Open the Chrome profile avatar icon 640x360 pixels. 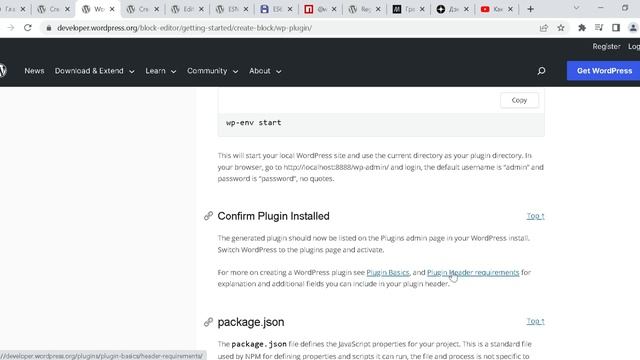point(633,28)
